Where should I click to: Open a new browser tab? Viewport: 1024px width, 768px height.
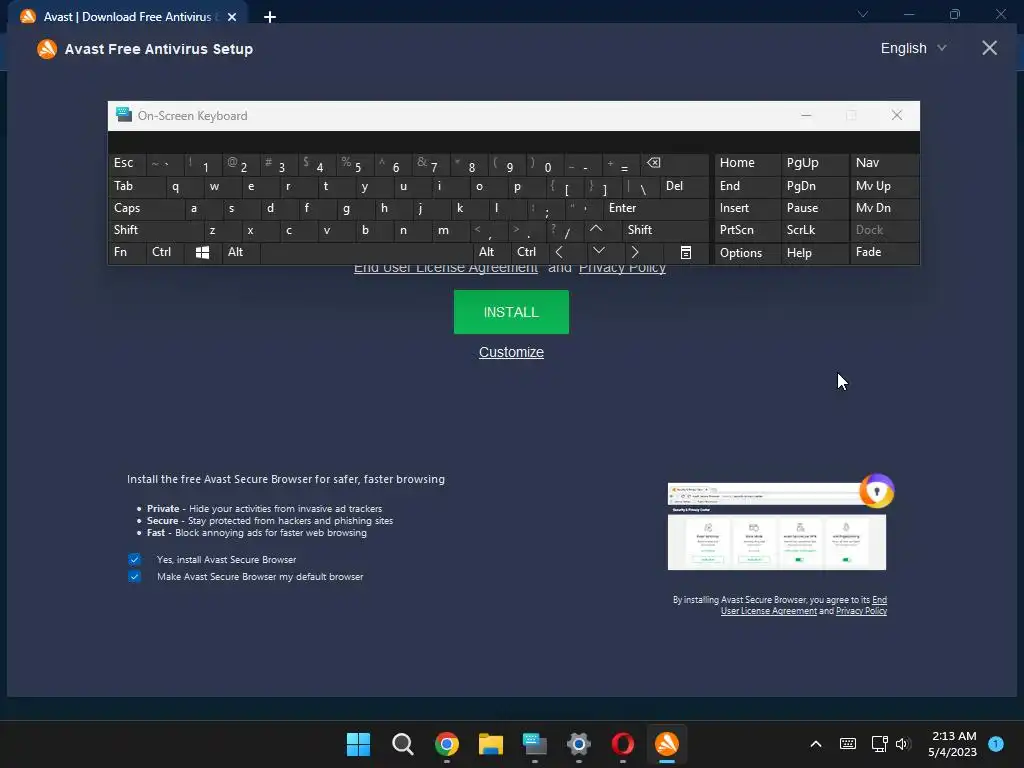(x=270, y=17)
